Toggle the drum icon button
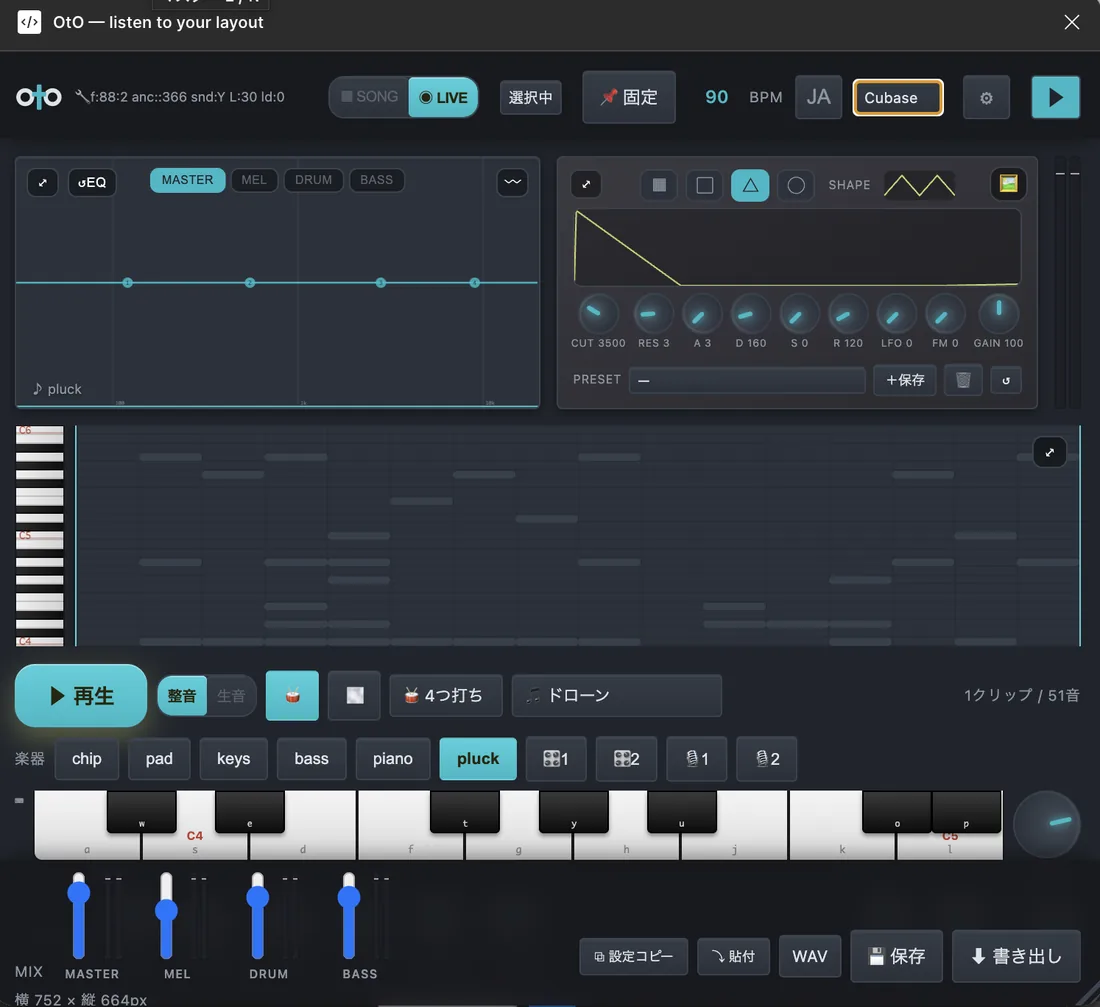The height and width of the screenshot is (1007, 1100). pyautogui.click(x=292, y=695)
